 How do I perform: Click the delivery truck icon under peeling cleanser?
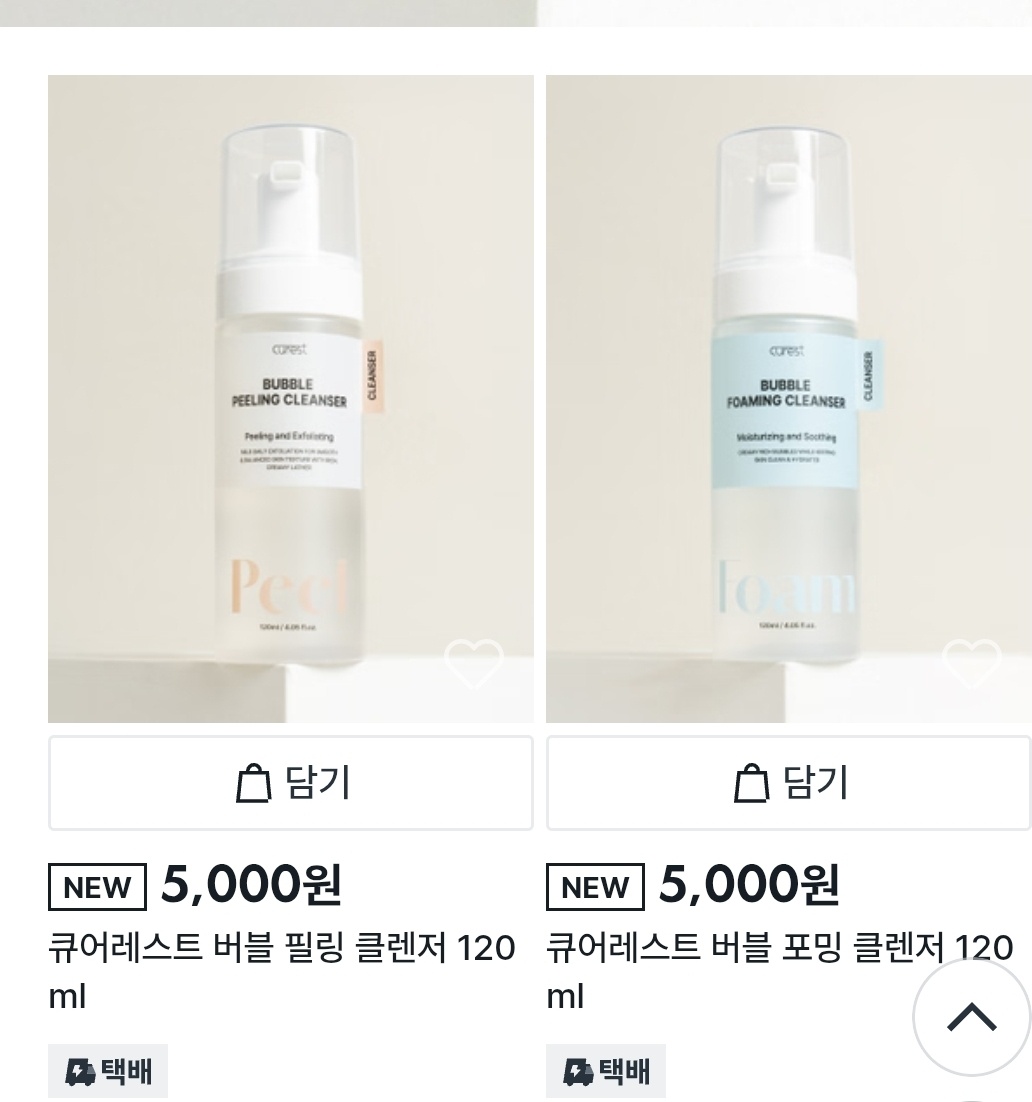point(80,1072)
